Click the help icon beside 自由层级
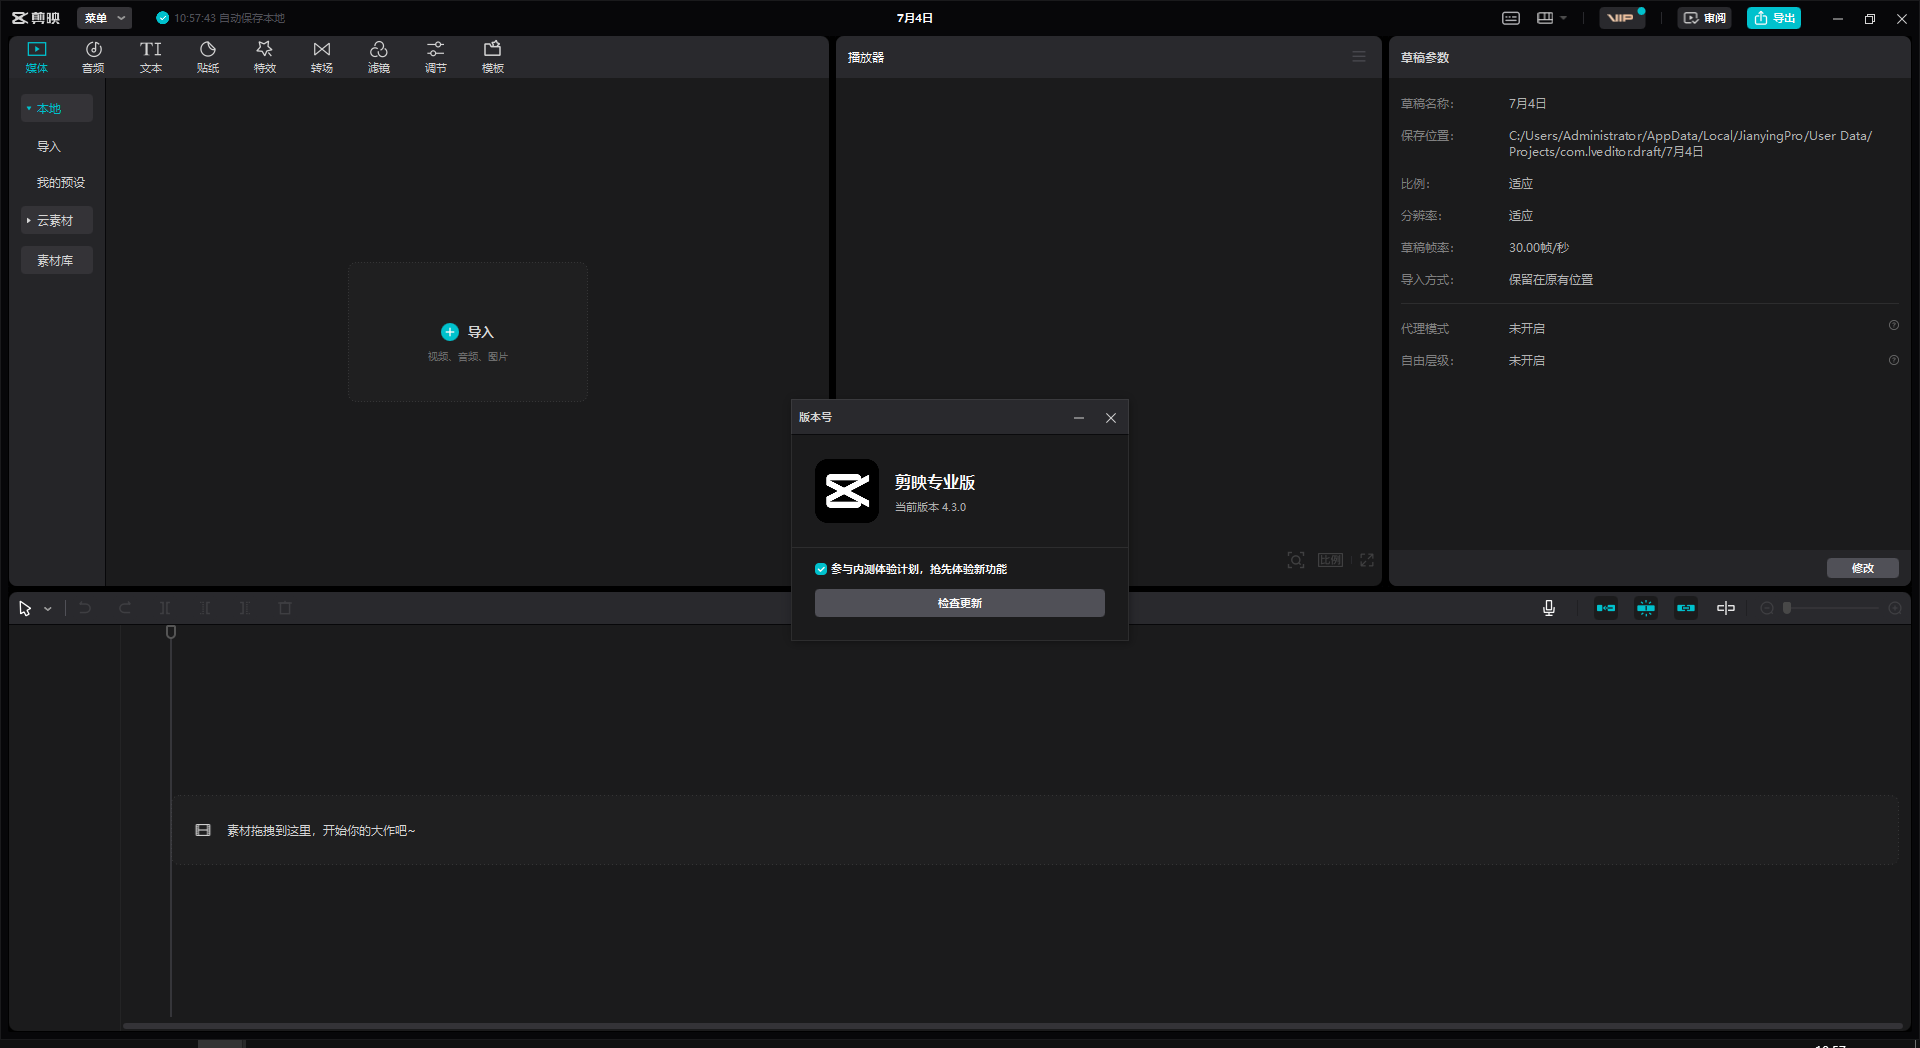The height and width of the screenshot is (1048, 1920). tap(1894, 360)
